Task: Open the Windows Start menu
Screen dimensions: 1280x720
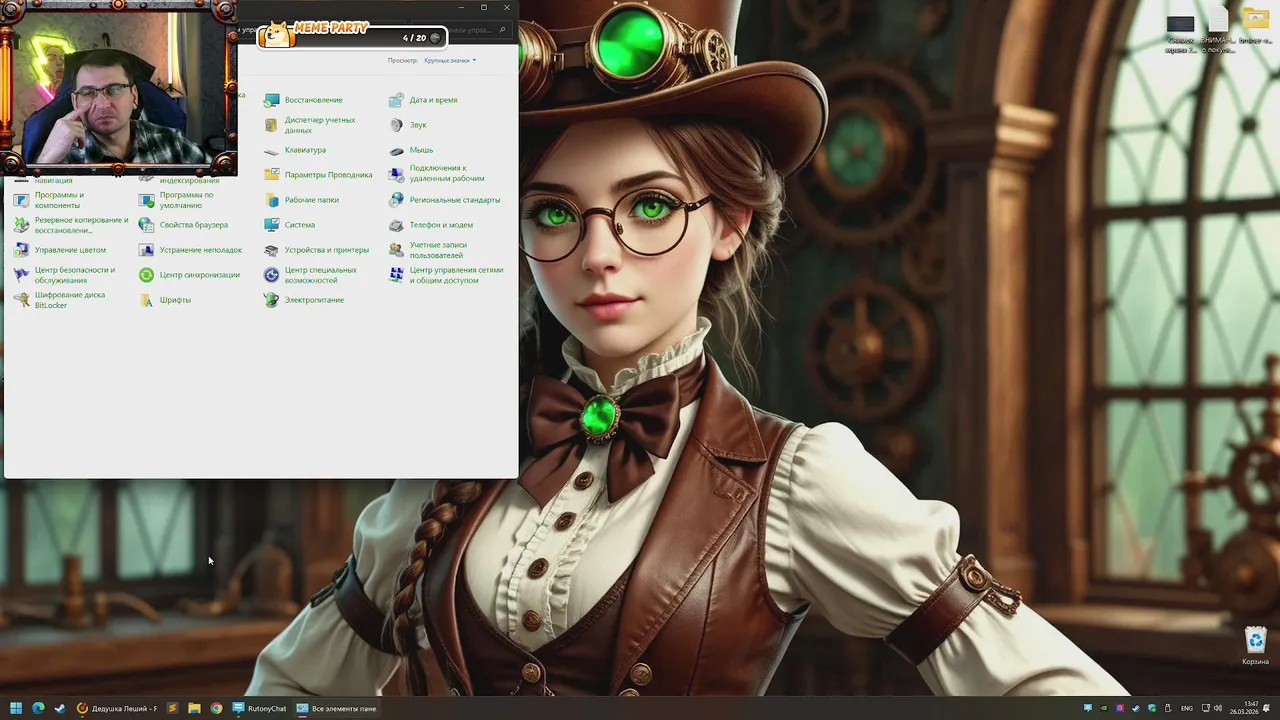Action: pos(16,708)
